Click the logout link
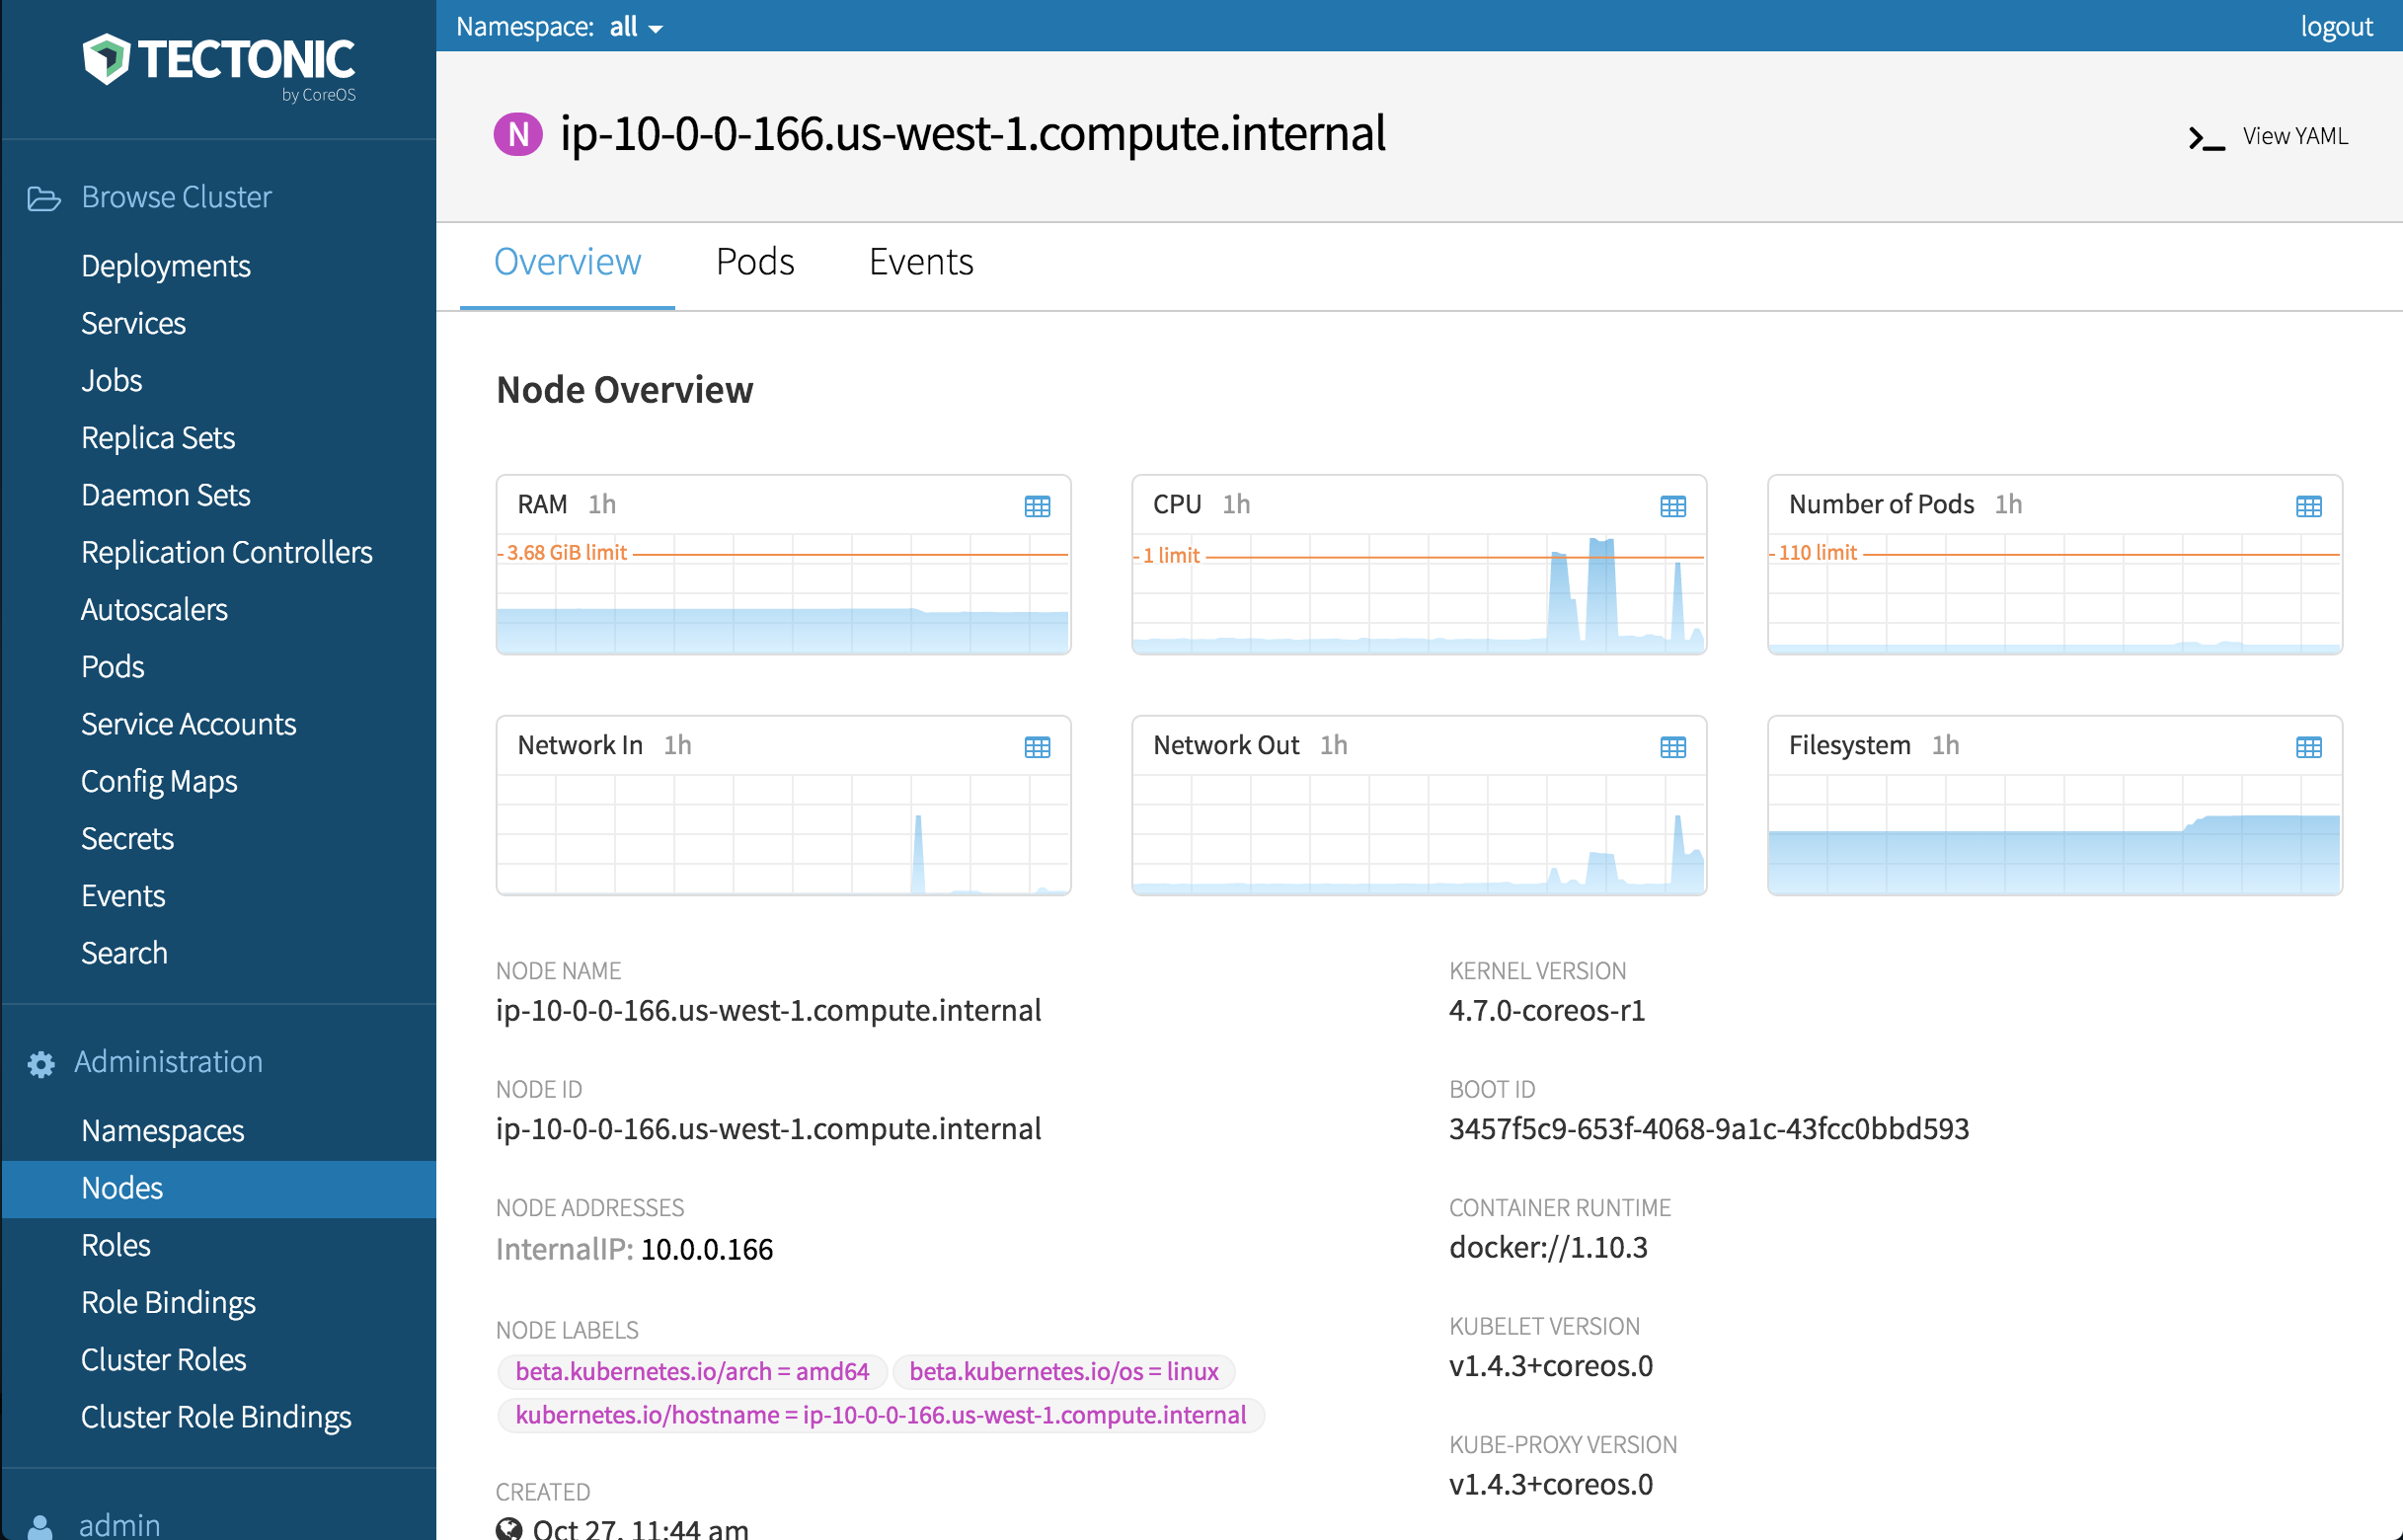The image size is (2403, 1540). [2337, 26]
